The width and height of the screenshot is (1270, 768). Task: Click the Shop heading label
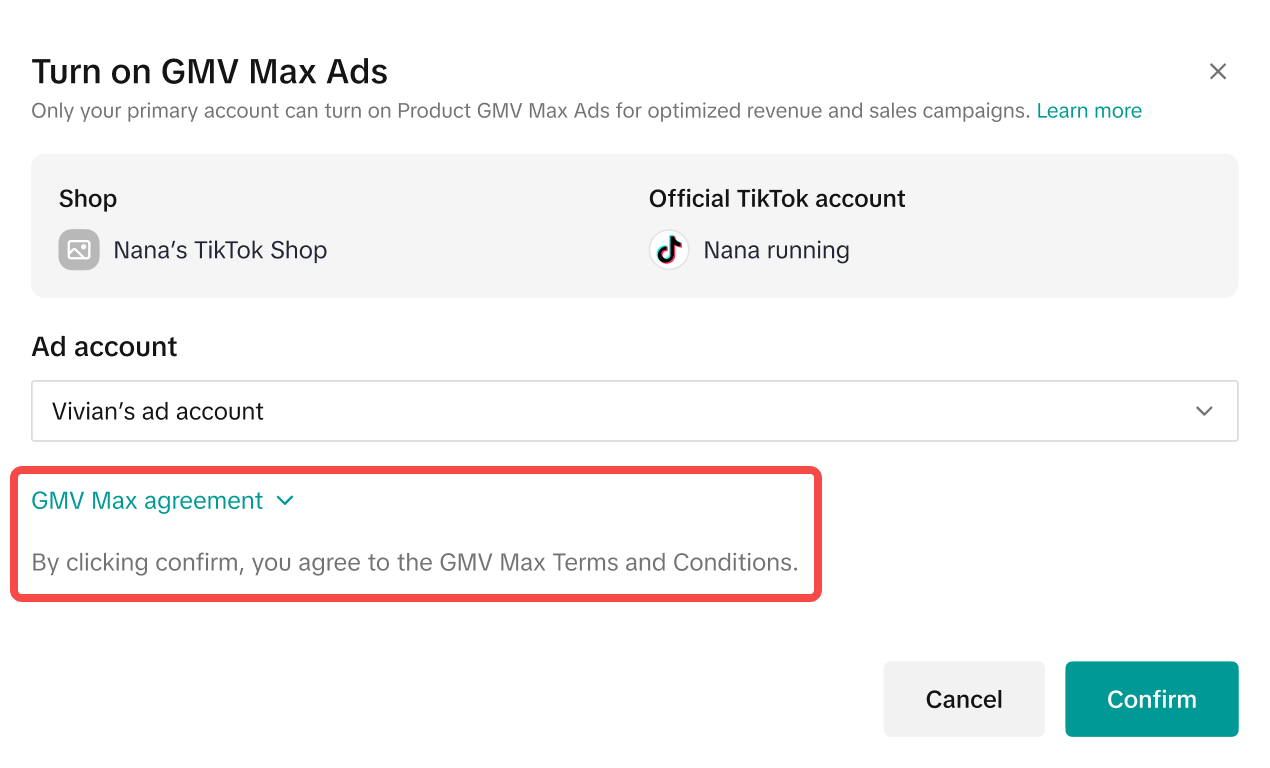pos(88,199)
